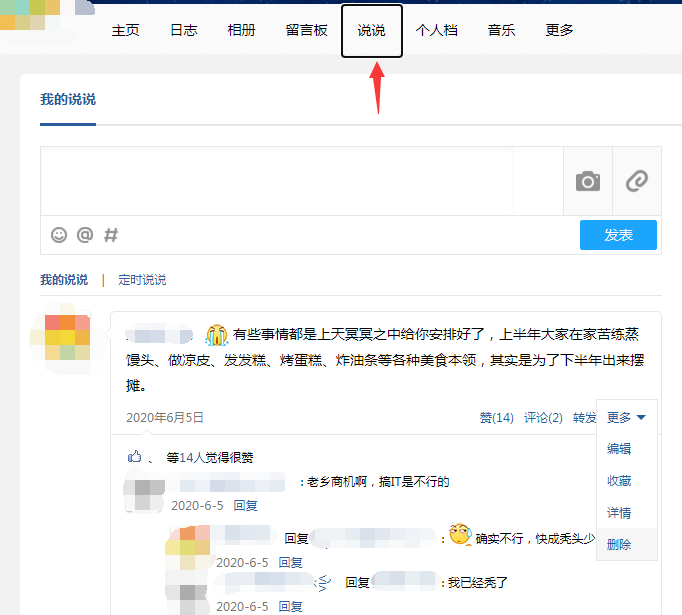Screen dimensions: 682x615
Task: Click the 转发 forward link
Action: pyautogui.click(x=584, y=418)
